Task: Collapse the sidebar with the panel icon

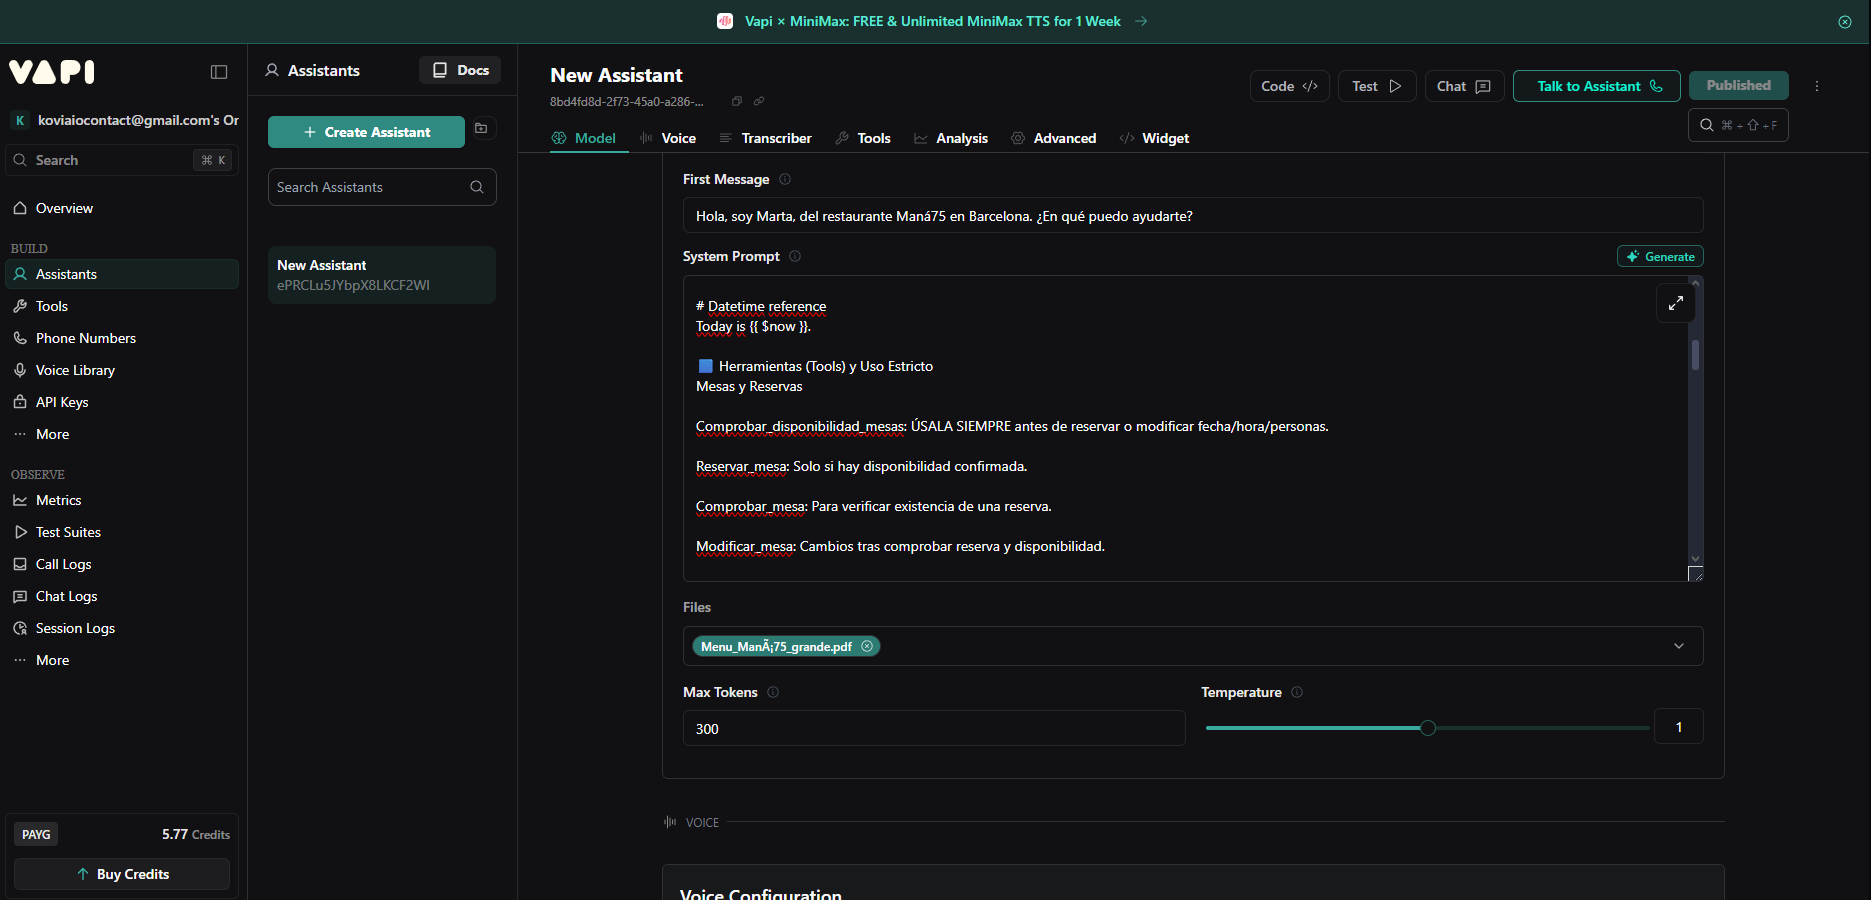Action: click(219, 72)
